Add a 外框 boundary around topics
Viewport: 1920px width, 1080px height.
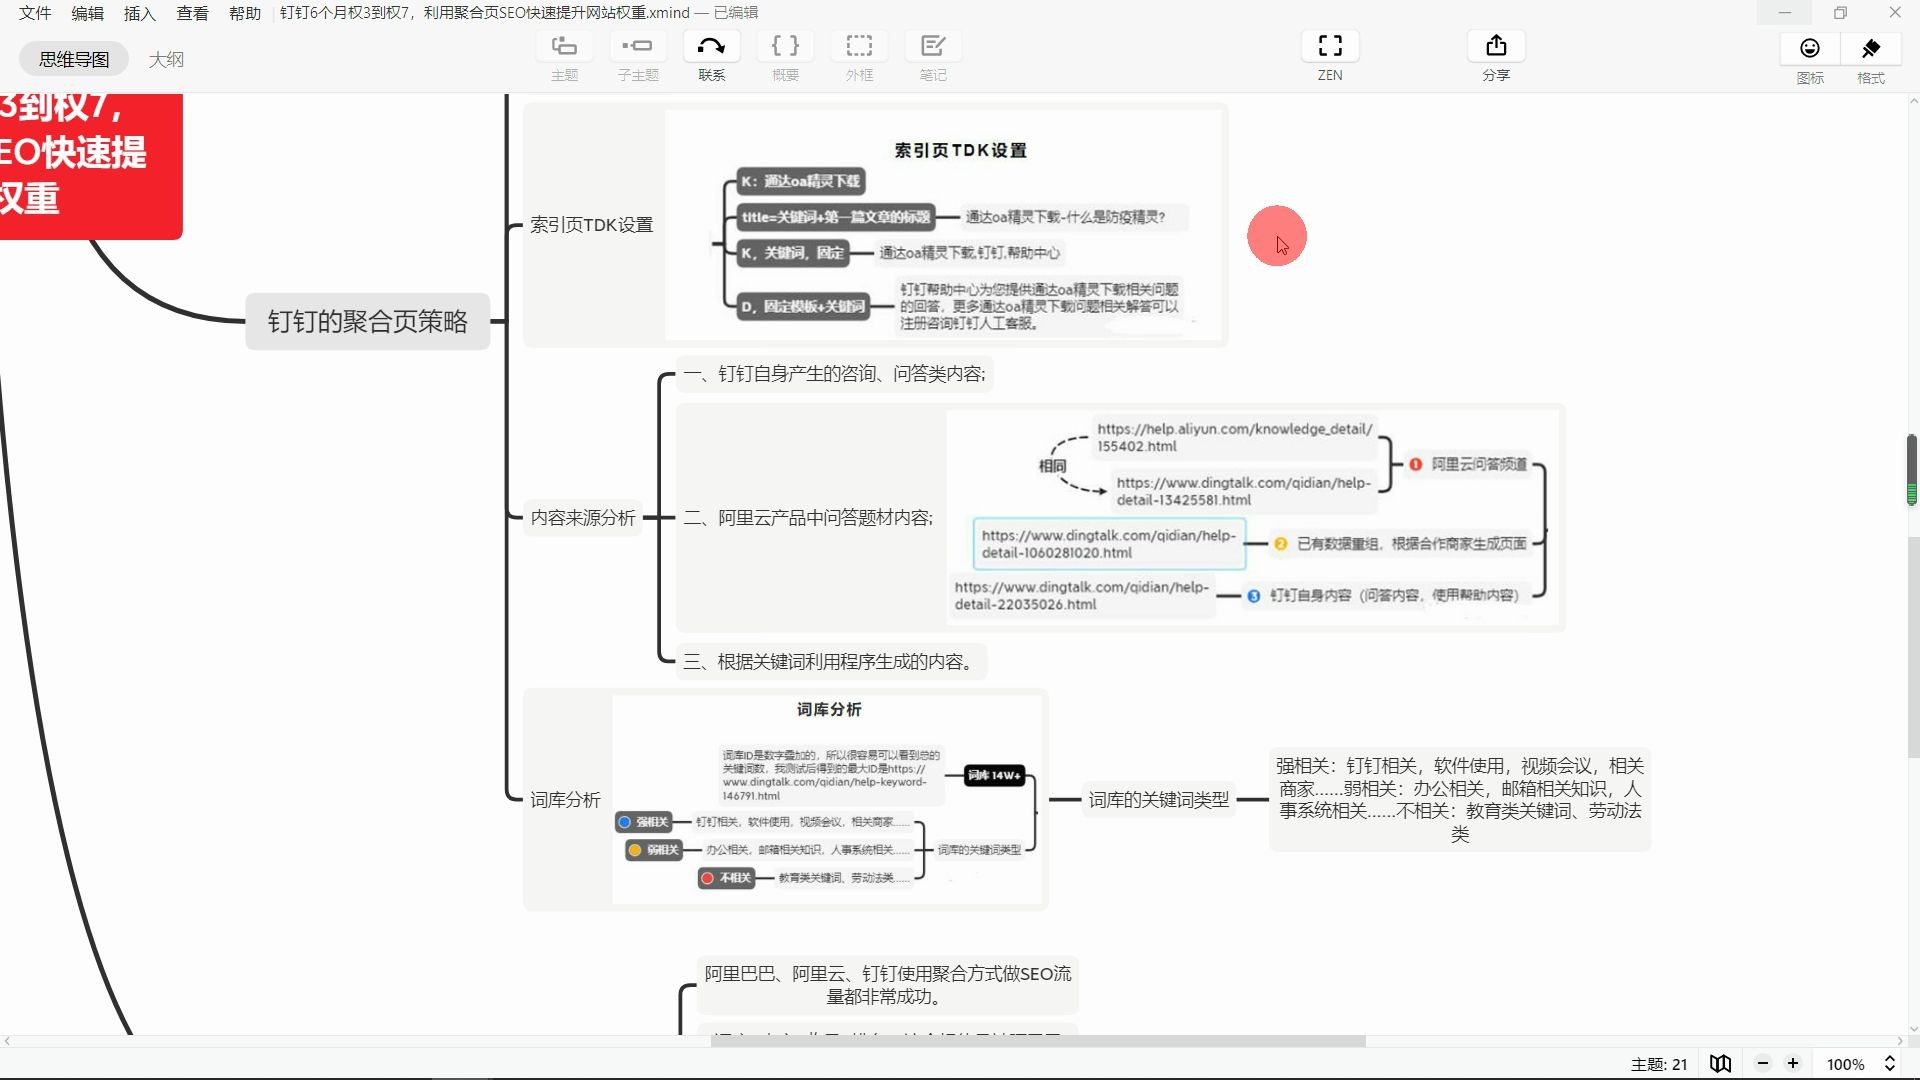point(859,57)
